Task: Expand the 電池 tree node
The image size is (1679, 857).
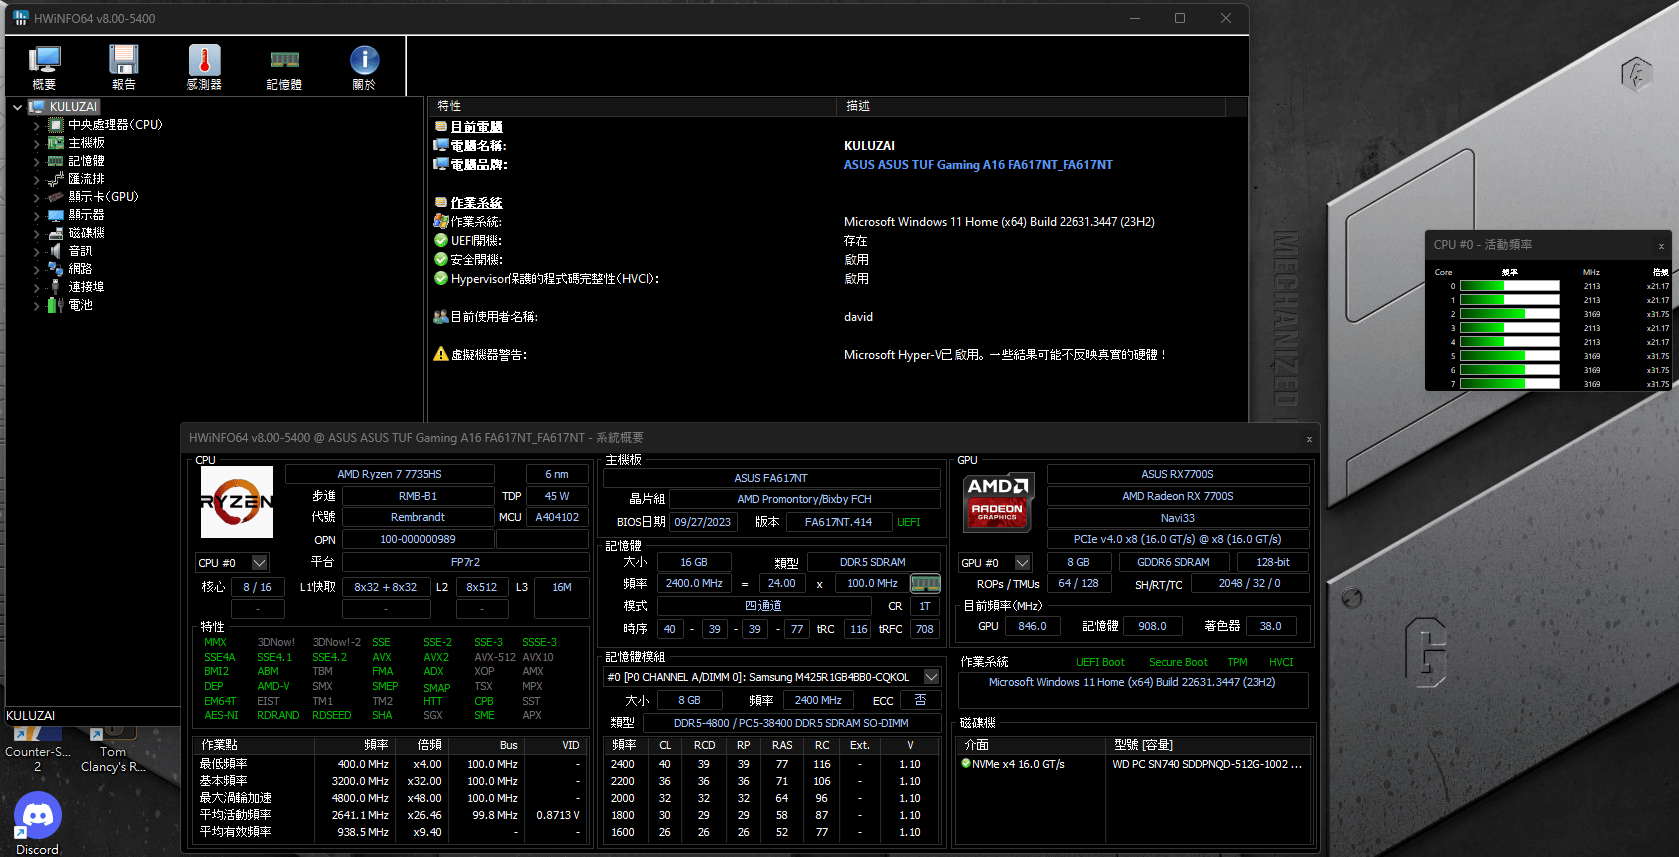Action: pos(37,305)
